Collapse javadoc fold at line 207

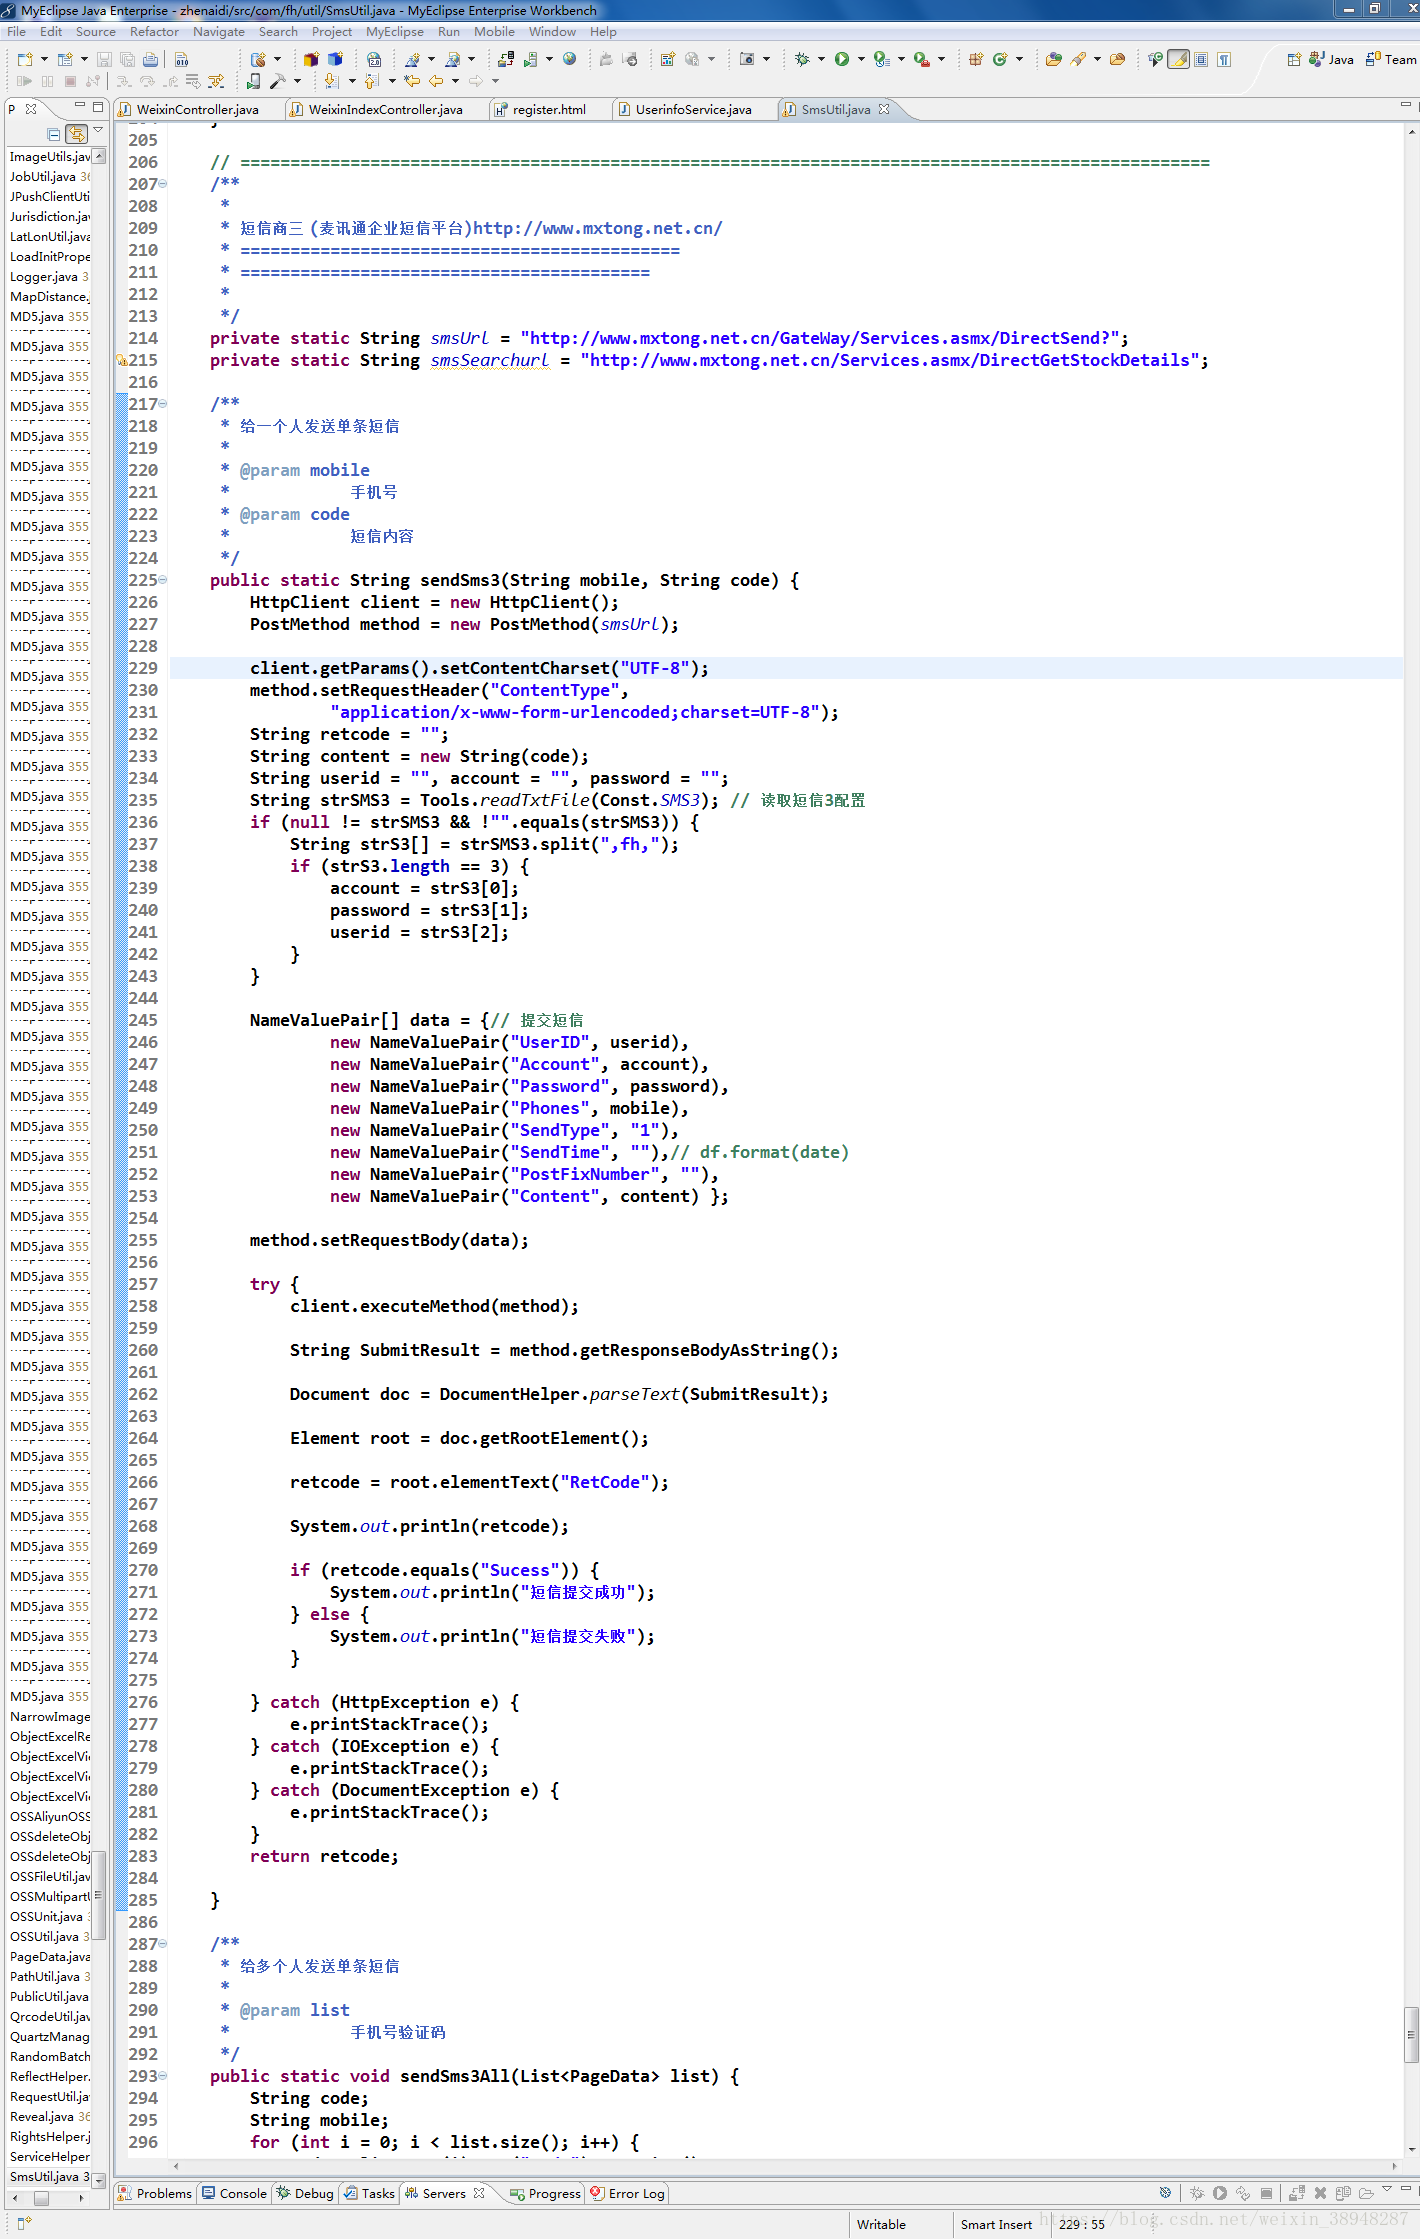[163, 184]
